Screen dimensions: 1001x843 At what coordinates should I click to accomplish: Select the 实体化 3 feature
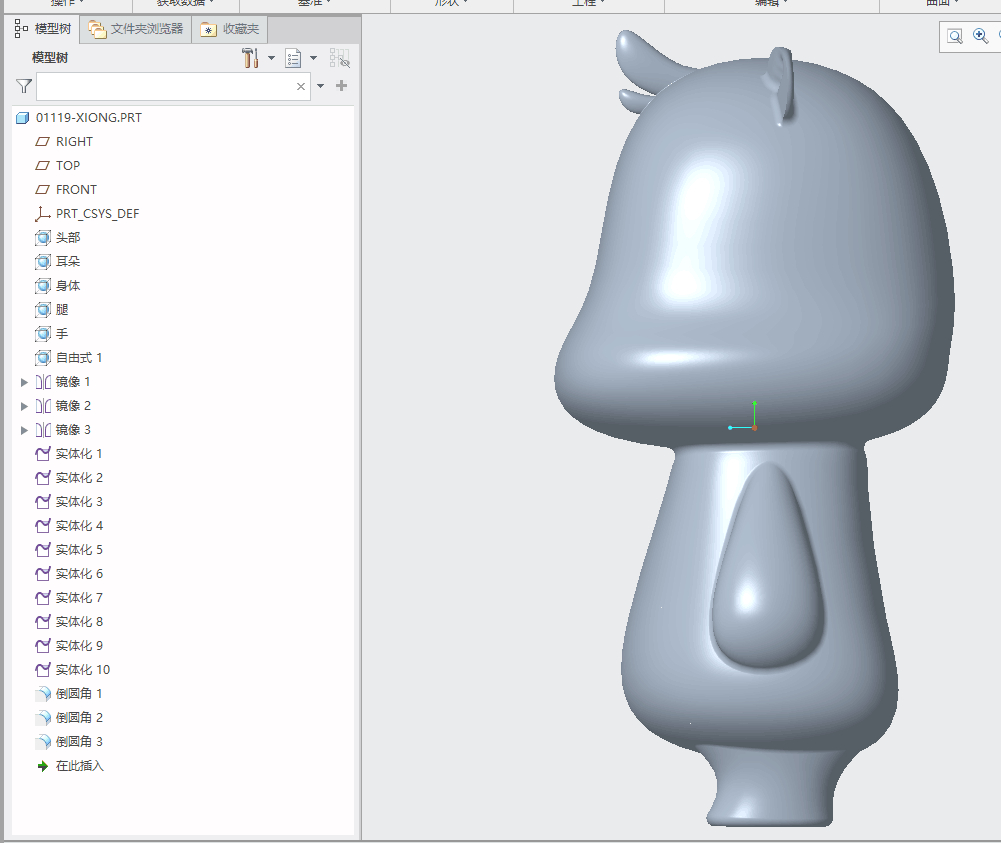pyautogui.click(x=69, y=502)
